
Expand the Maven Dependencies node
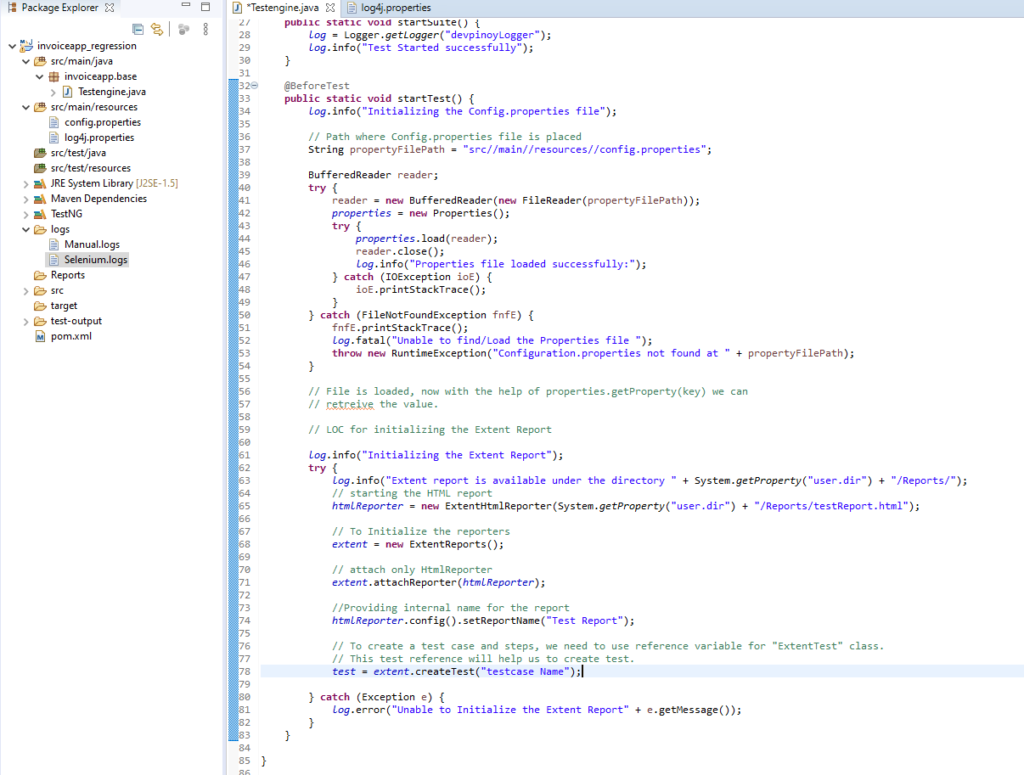(x=26, y=199)
